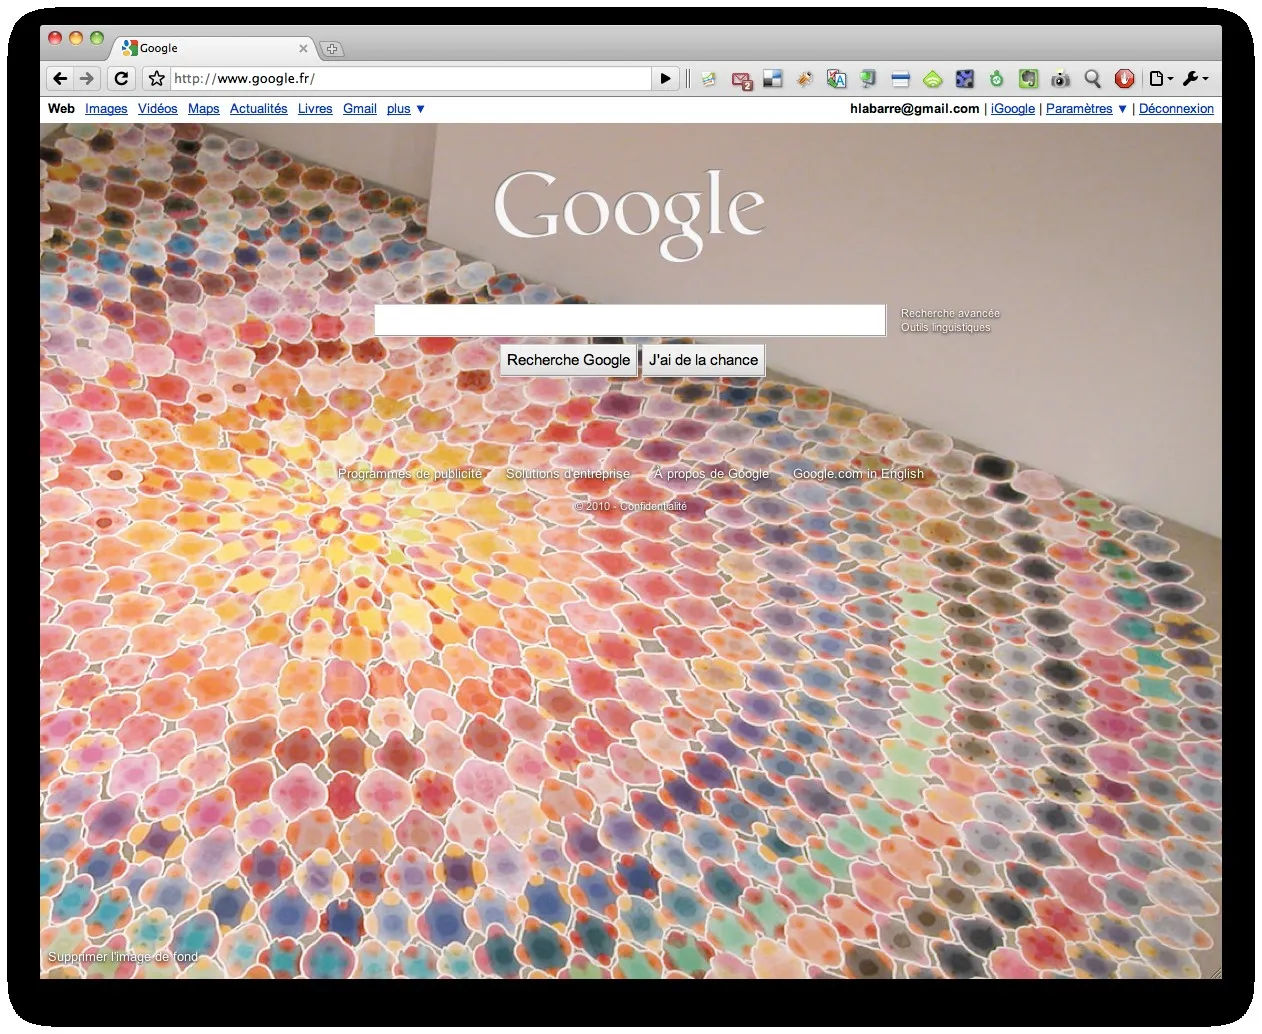The height and width of the screenshot is (1034, 1262).
Task: Open Outils linguistiques link
Action: tap(946, 327)
